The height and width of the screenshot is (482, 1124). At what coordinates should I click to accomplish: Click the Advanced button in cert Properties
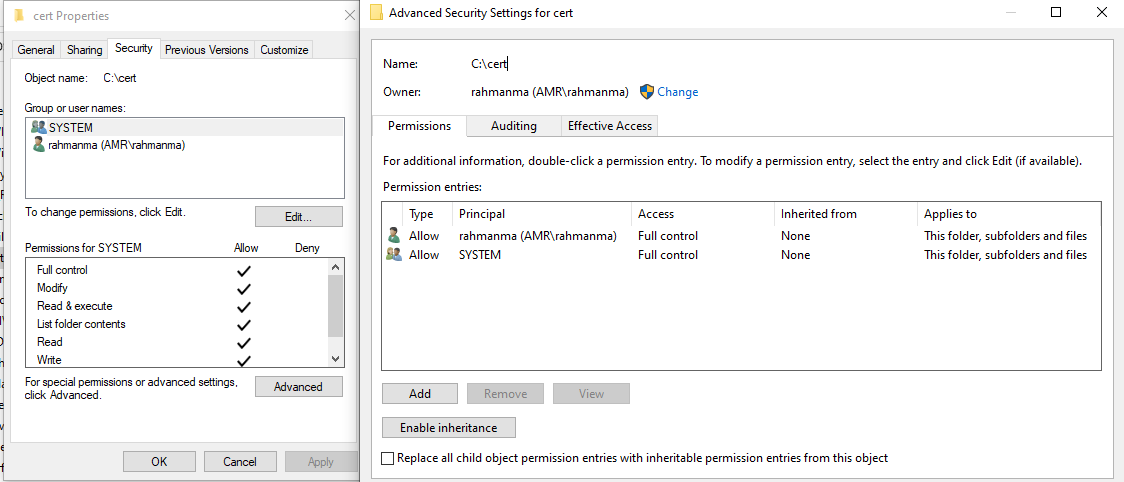coord(298,387)
